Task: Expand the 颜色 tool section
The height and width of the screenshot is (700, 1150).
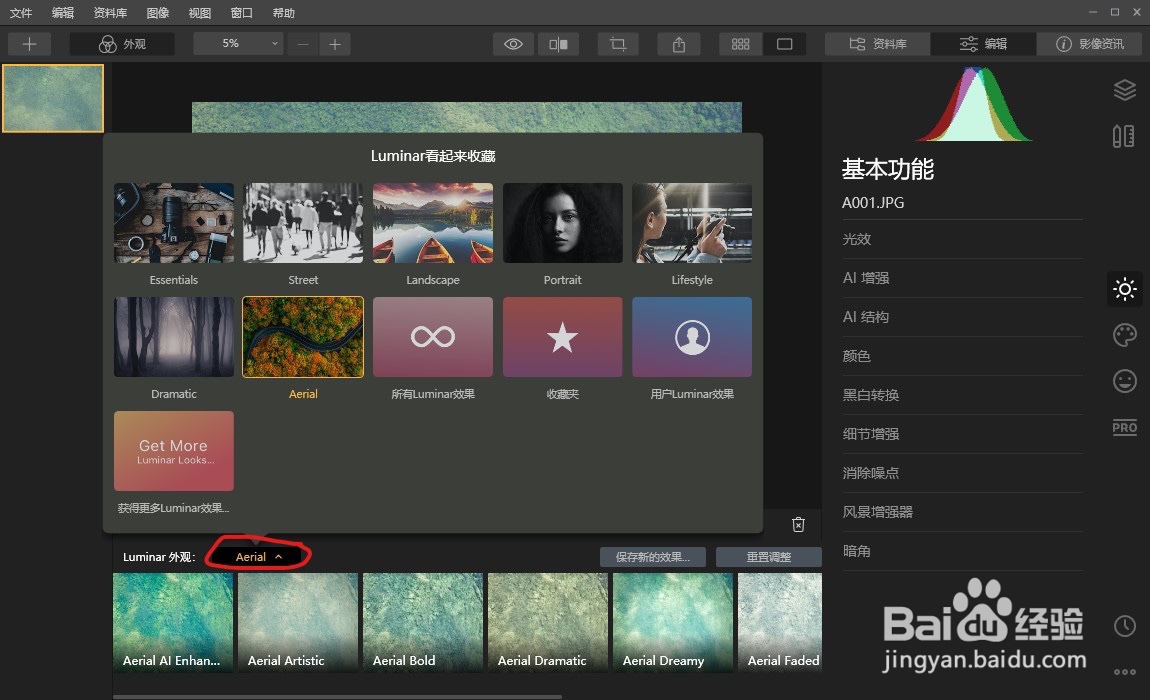Action: point(962,356)
